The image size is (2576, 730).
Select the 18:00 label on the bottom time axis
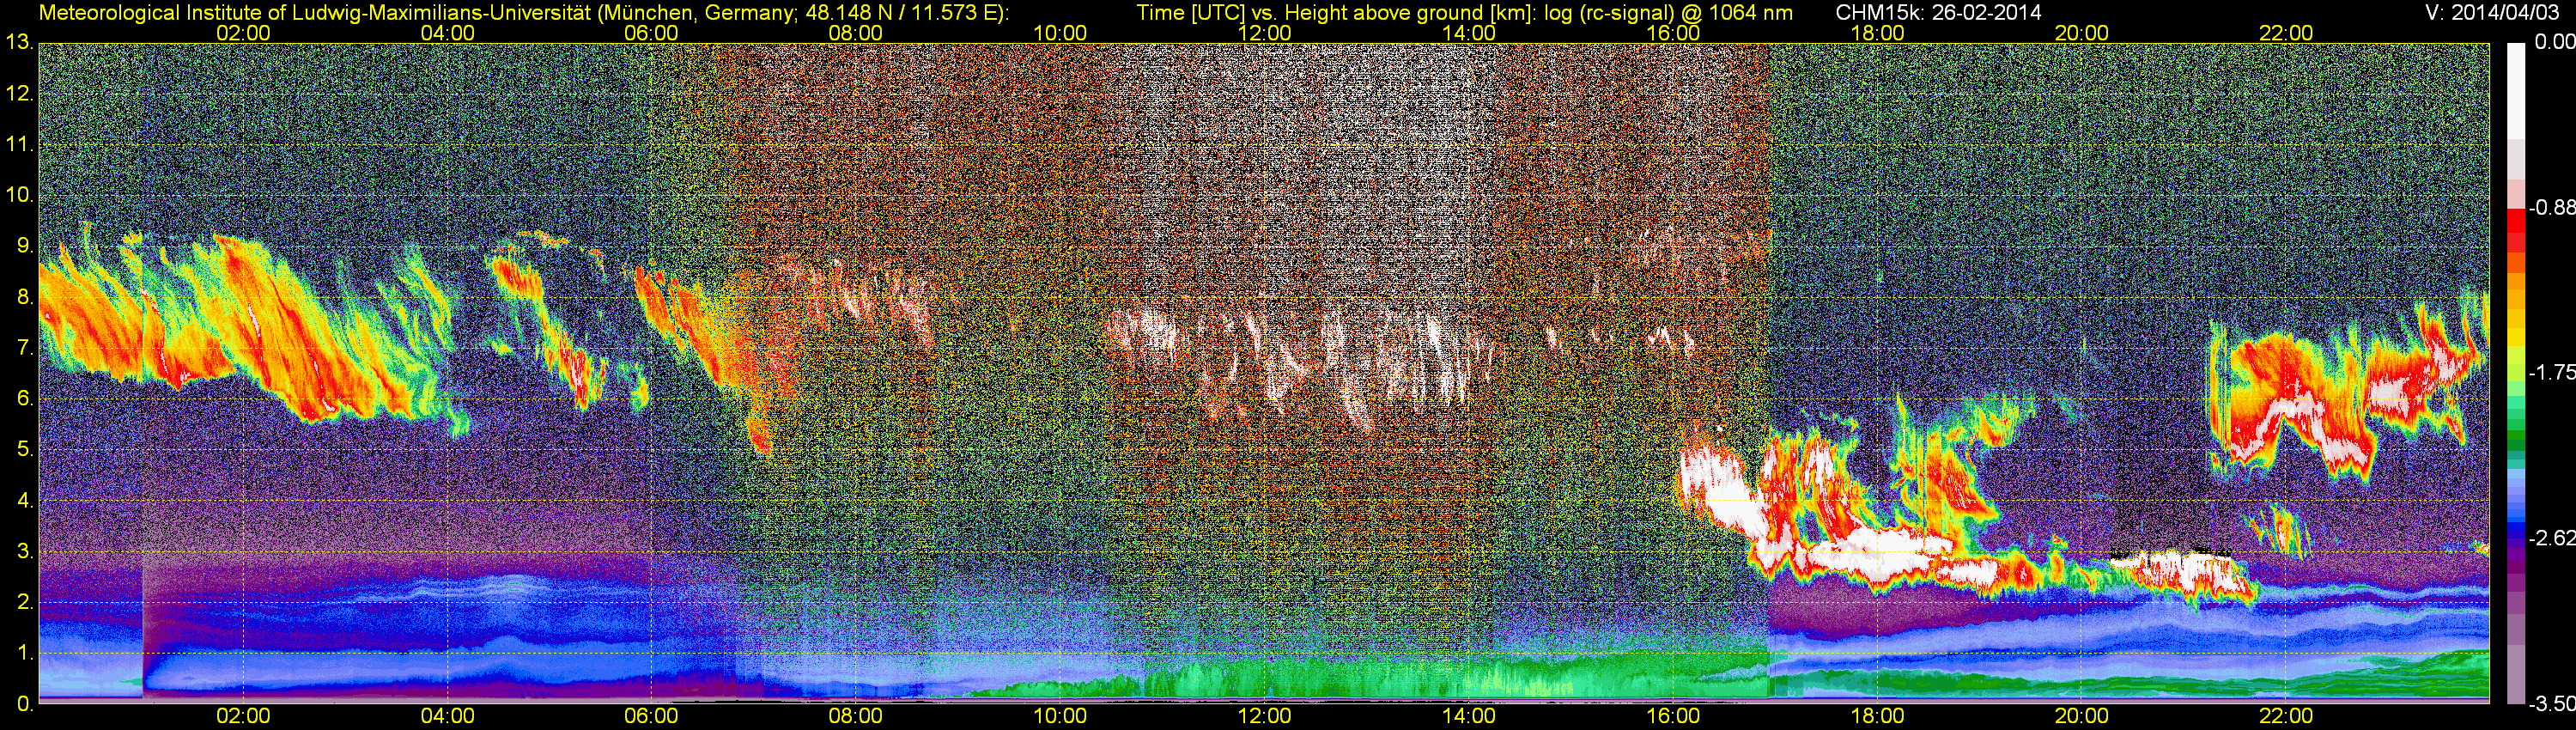(1877, 716)
